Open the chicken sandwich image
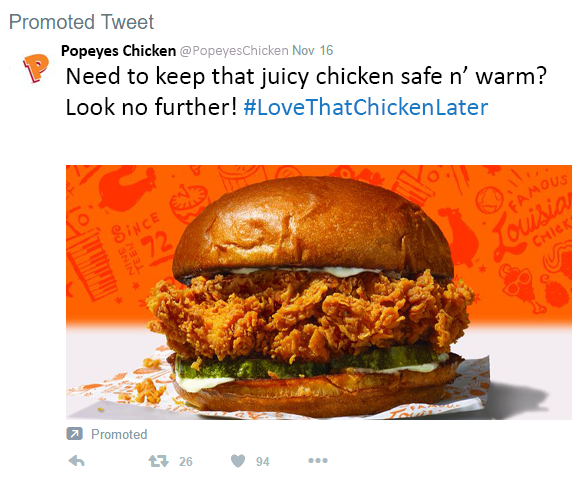Image resolution: width=583 pixels, height=477 pixels. tap(319, 292)
